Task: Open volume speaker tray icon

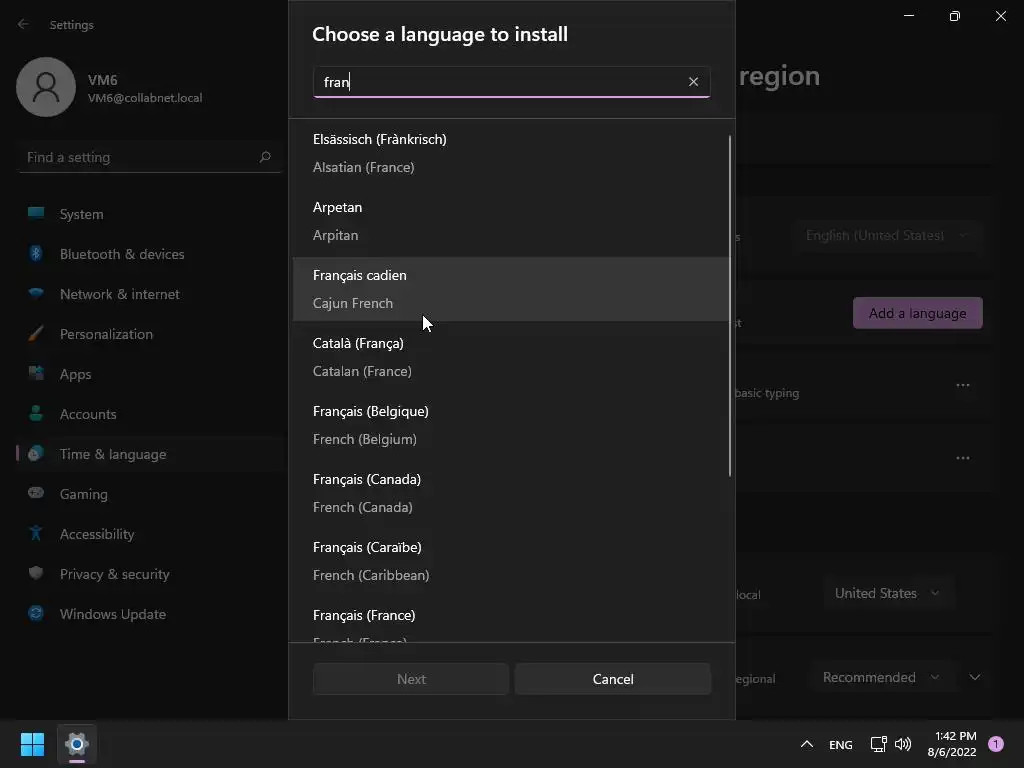Action: click(x=903, y=744)
